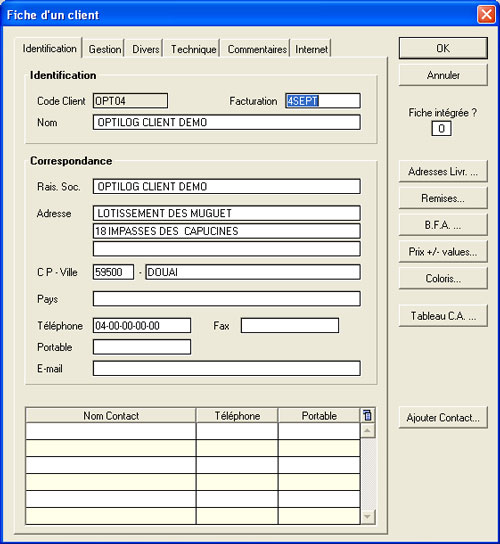Click the Nom field
The width and height of the screenshot is (500, 544).
227,122
